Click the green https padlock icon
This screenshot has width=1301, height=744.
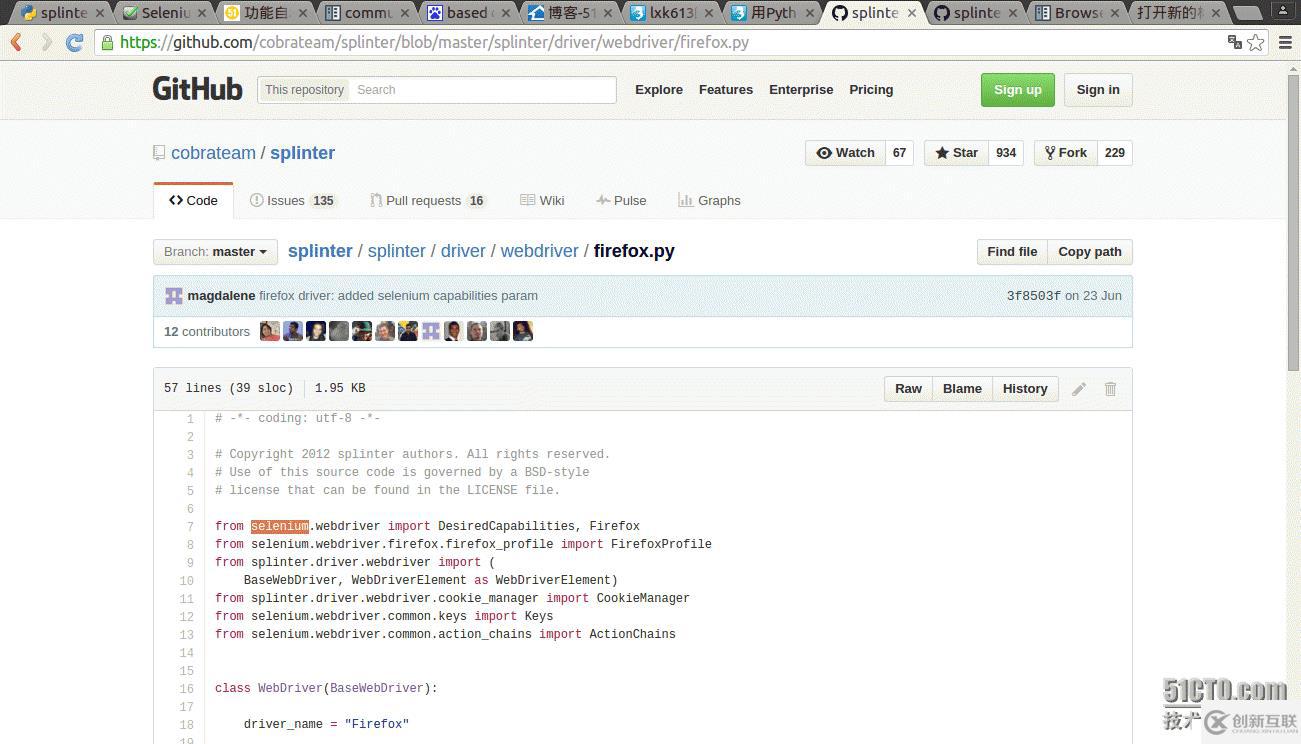(x=108, y=42)
